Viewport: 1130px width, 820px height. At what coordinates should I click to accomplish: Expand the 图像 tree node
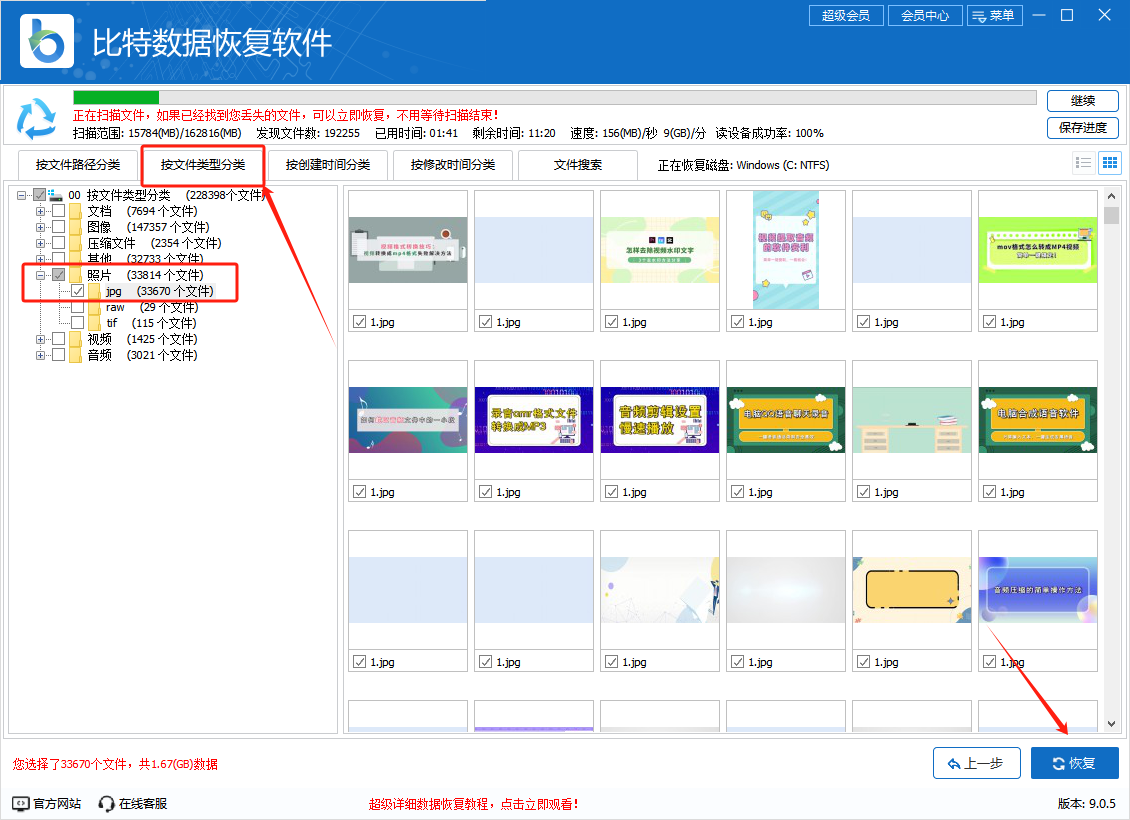pos(41,227)
